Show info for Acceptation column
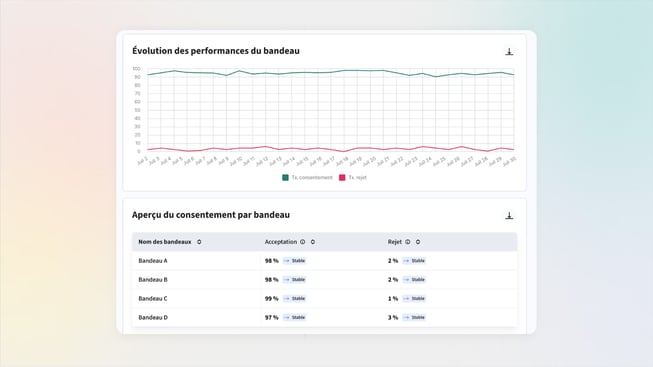This screenshot has height=367, width=653. 303,242
